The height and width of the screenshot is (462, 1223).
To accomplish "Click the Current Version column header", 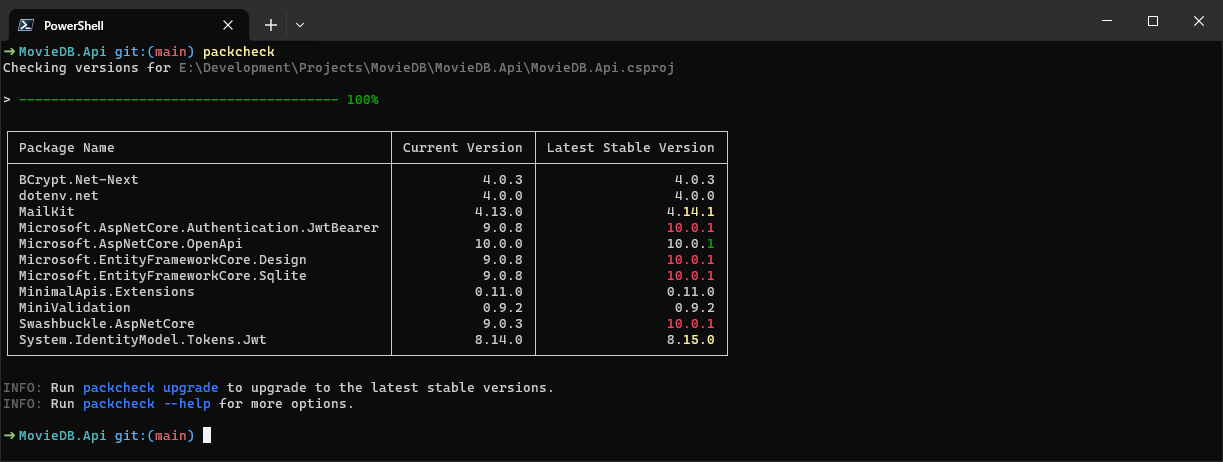I will click(x=462, y=148).
